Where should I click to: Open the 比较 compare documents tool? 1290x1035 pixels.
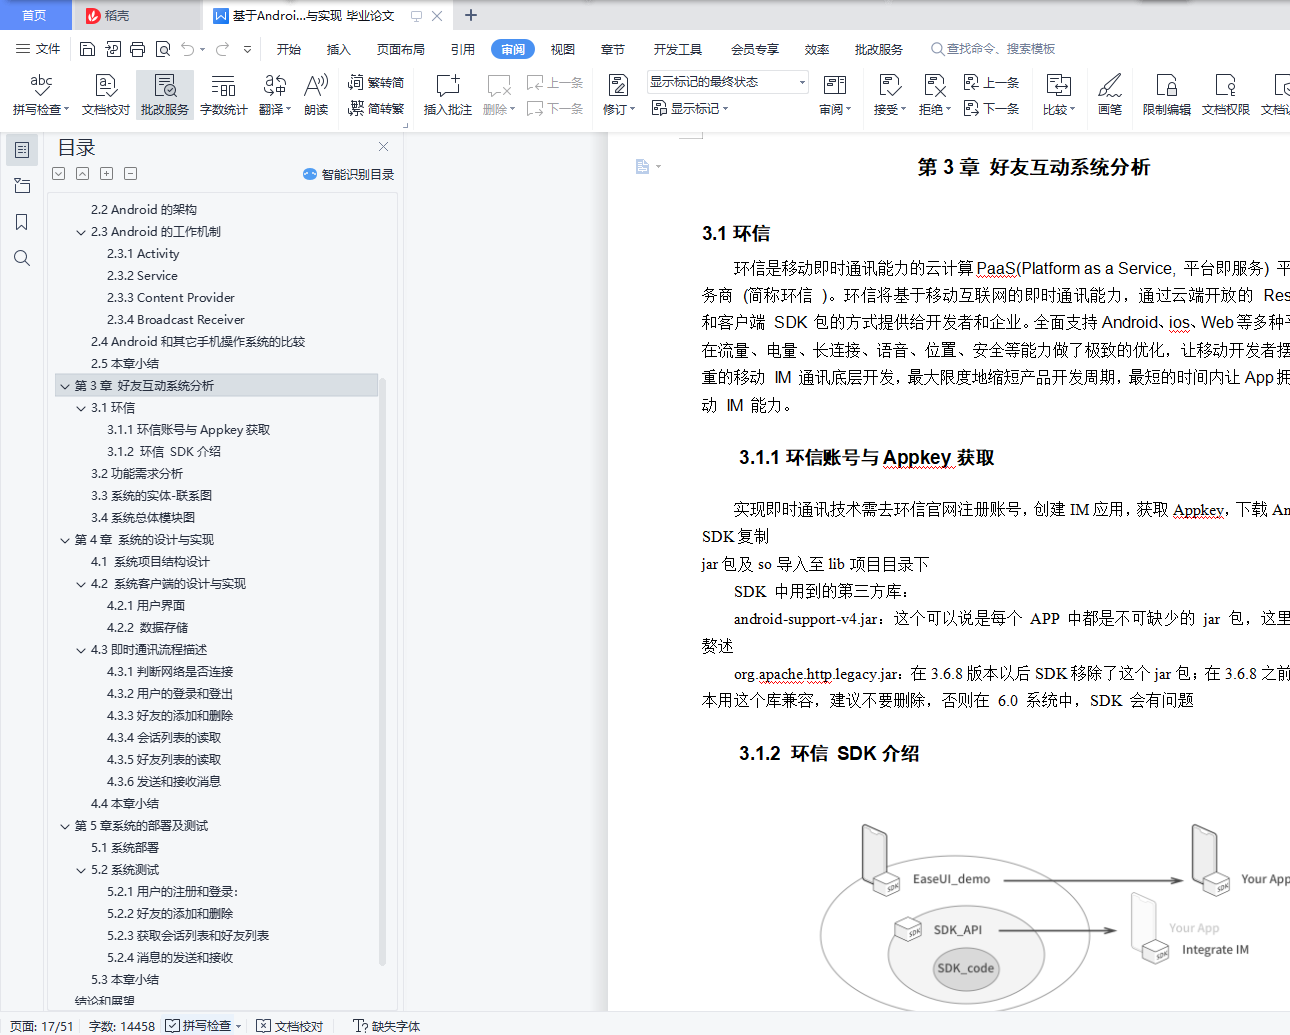[1058, 95]
